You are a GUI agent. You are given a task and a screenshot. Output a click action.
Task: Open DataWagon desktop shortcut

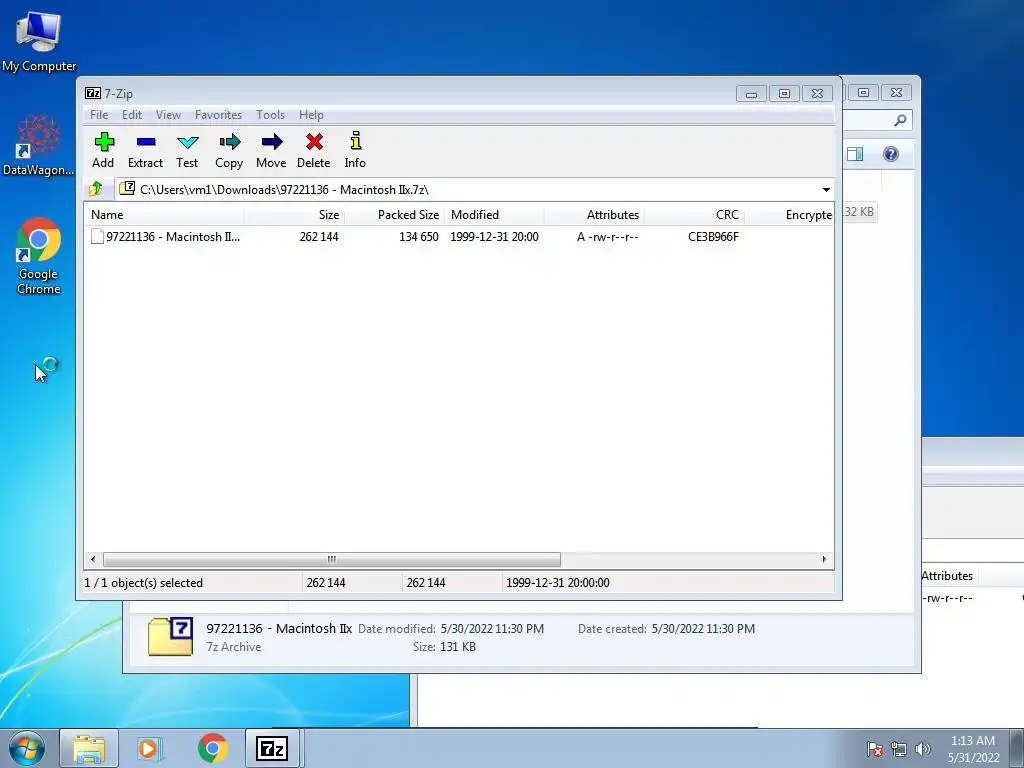click(39, 145)
